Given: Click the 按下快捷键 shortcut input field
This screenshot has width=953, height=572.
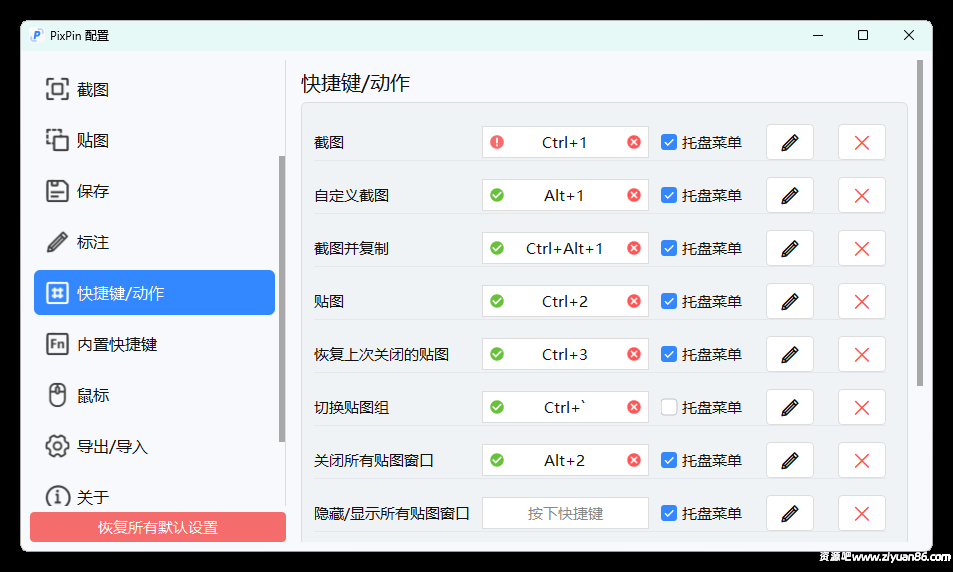Looking at the screenshot, I should pyautogui.click(x=565, y=513).
